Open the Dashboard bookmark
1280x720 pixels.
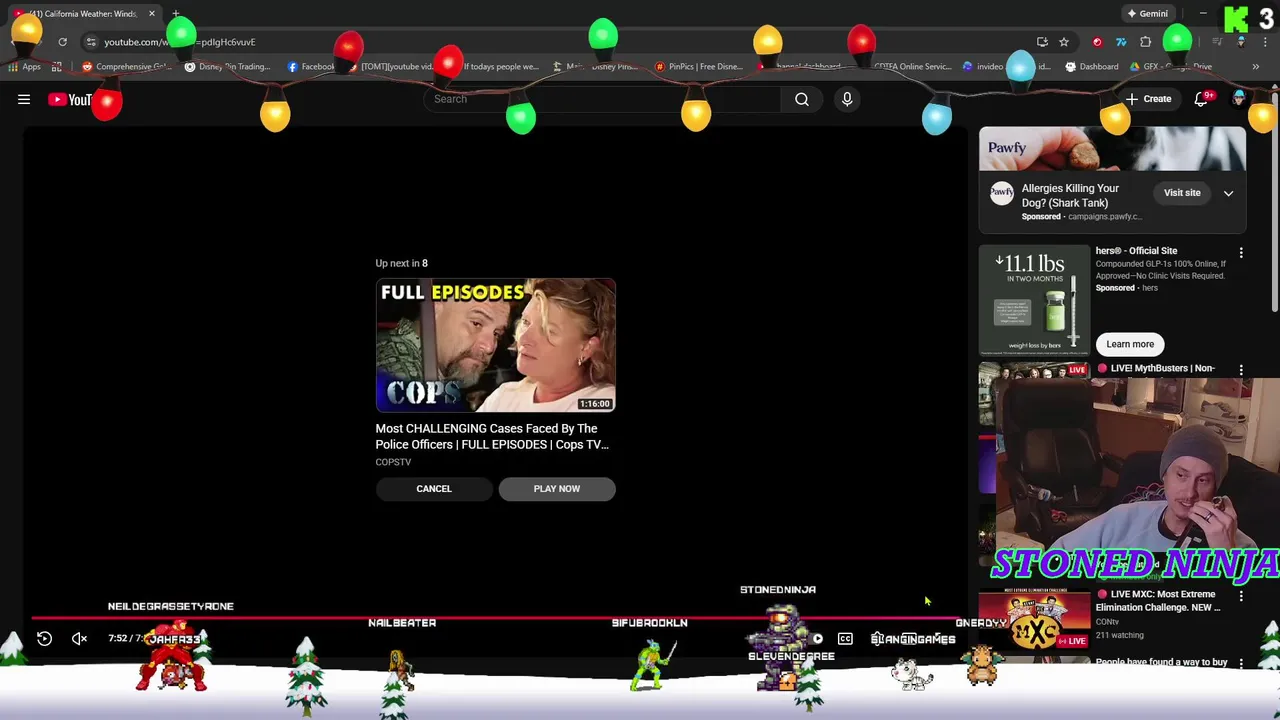(x=1092, y=67)
